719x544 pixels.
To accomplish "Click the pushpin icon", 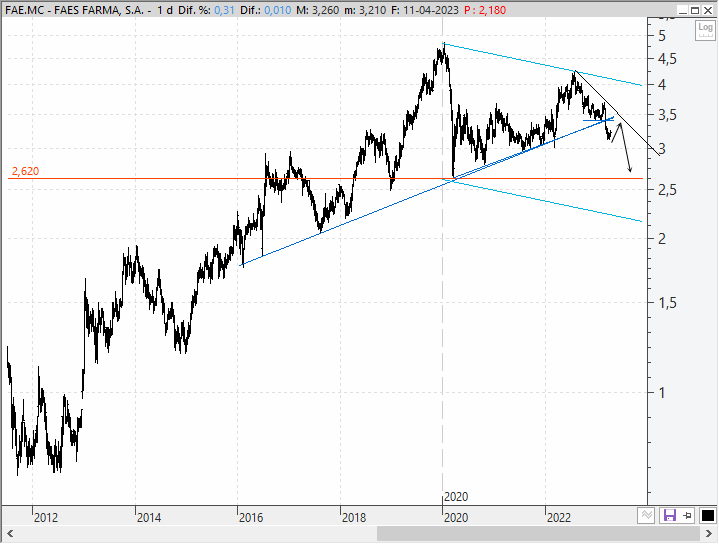I will pyautogui.click(x=687, y=515).
